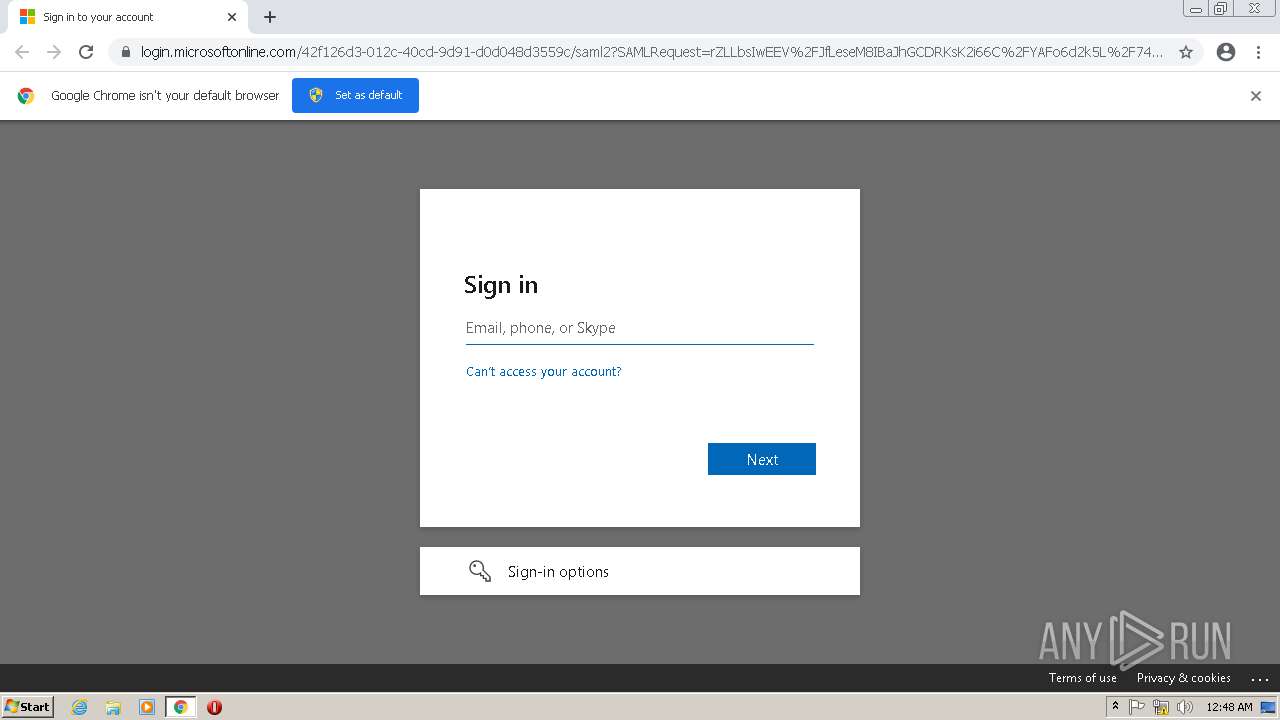Click the Action Center flag icon
This screenshot has height=720, width=1280.
(1137, 707)
